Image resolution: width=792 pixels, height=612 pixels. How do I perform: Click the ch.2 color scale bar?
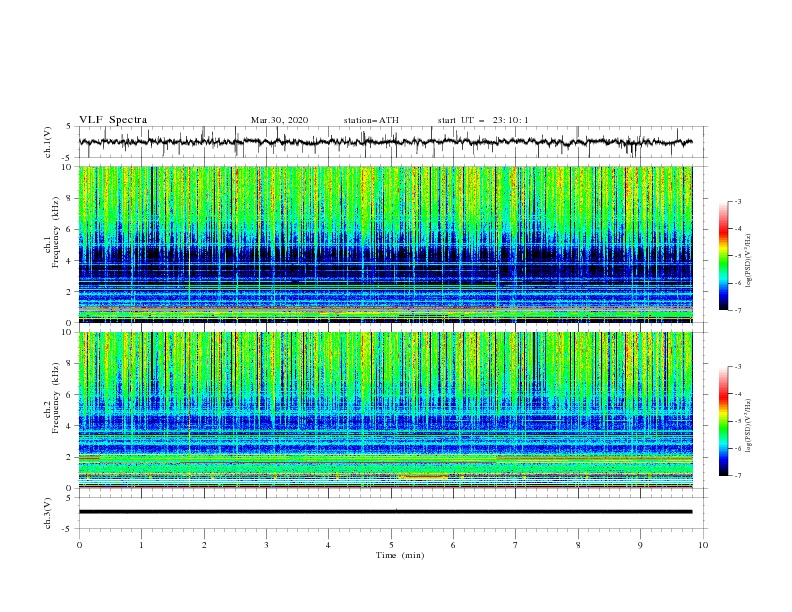[x=724, y=421]
